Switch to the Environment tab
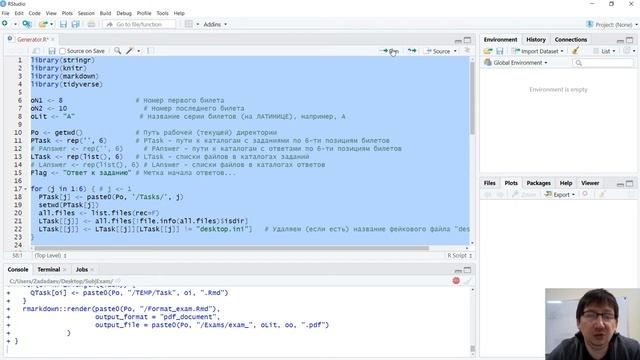 tap(500, 40)
